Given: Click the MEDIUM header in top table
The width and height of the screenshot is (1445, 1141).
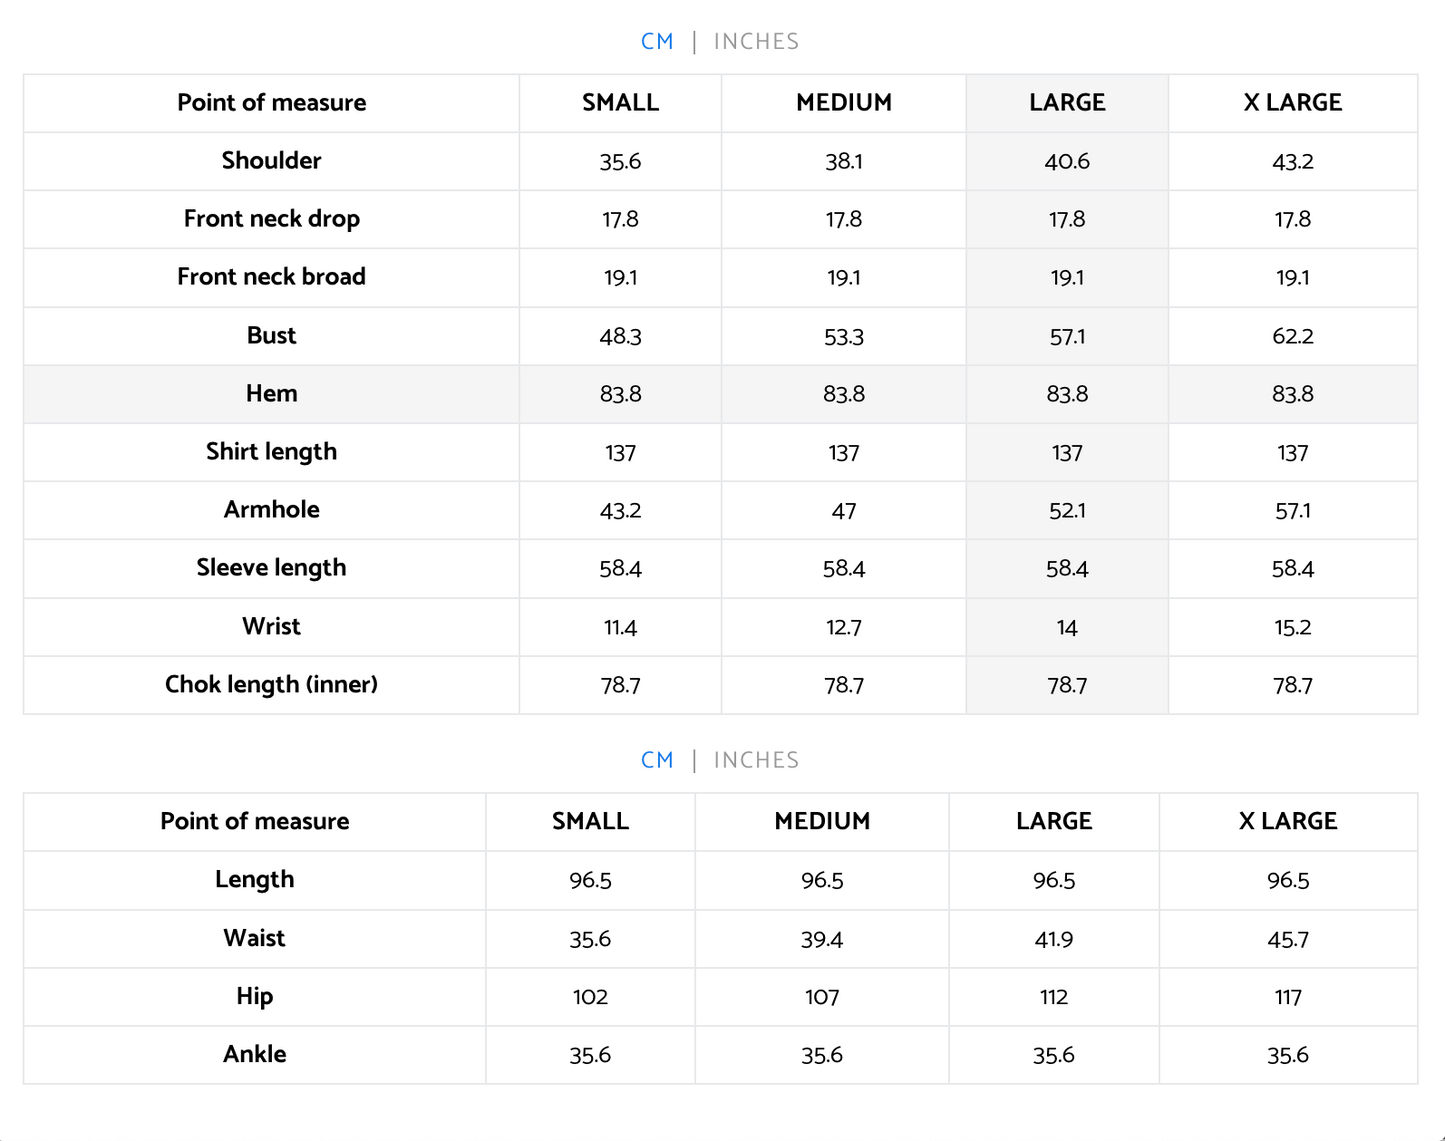Looking at the screenshot, I should (x=844, y=103).
